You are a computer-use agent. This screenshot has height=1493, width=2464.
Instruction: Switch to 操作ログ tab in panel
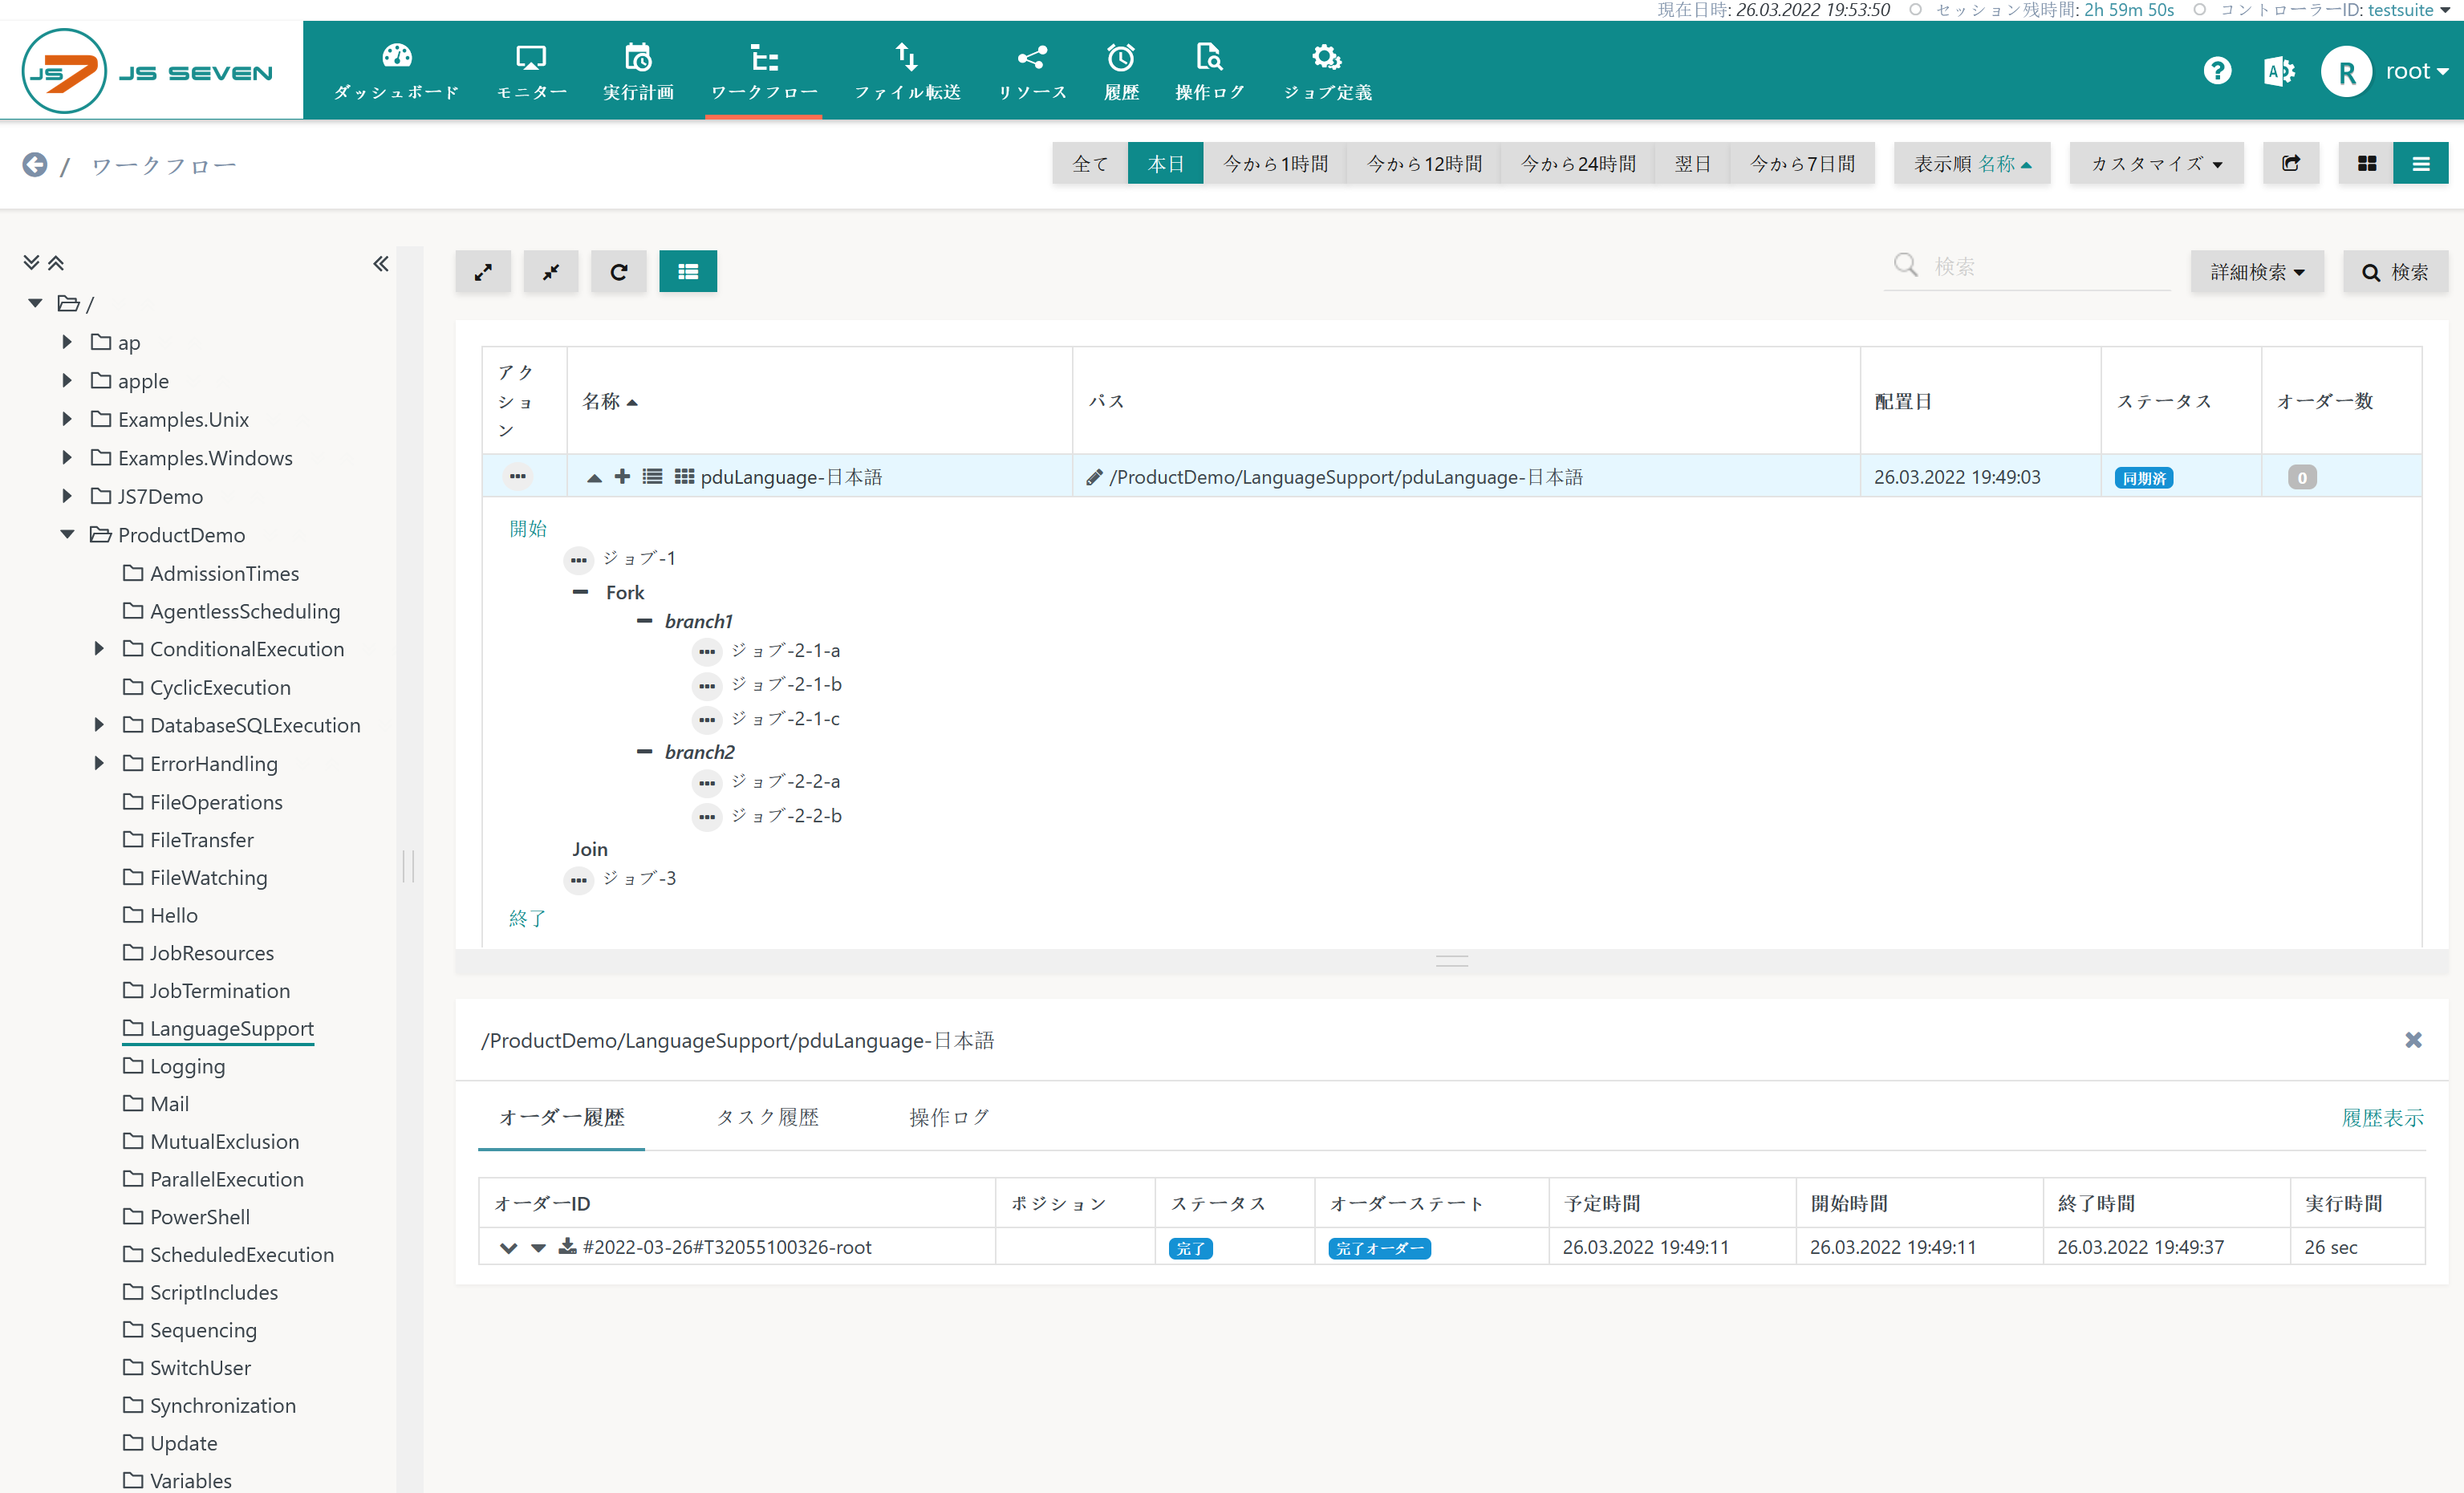[x=949, y=1117]
